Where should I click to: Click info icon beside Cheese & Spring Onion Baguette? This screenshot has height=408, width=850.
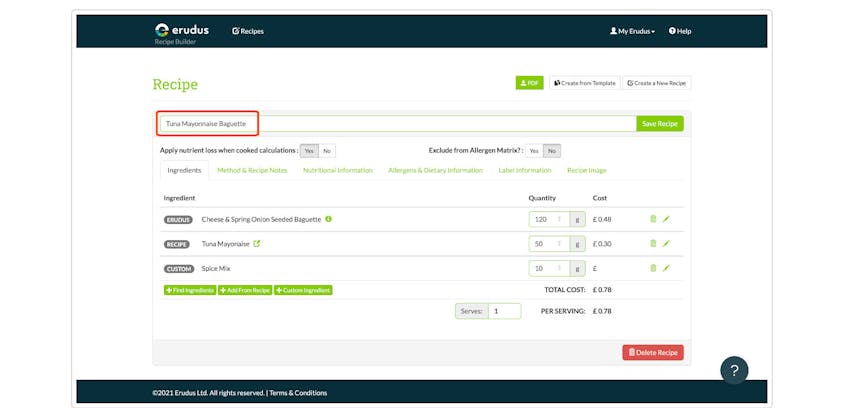tap(329, 219)
